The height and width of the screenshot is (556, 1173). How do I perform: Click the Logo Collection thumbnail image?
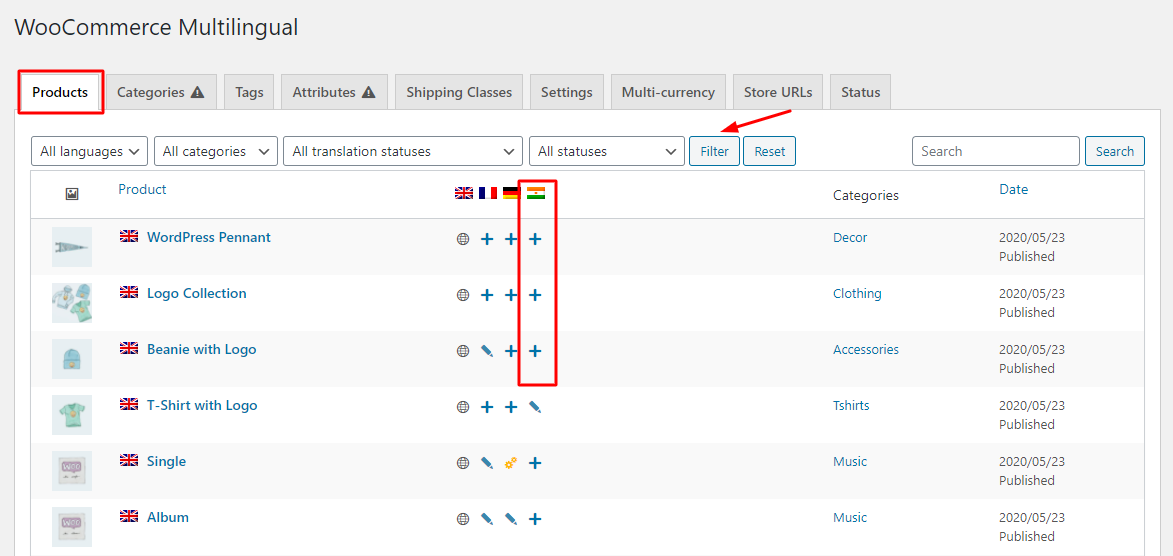(72, 303)
